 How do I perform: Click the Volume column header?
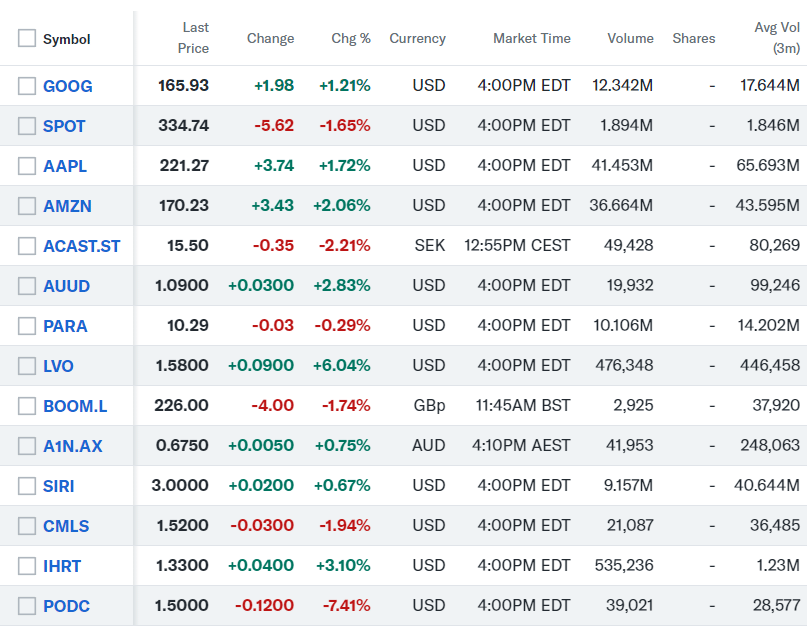(x=630, y=38)
